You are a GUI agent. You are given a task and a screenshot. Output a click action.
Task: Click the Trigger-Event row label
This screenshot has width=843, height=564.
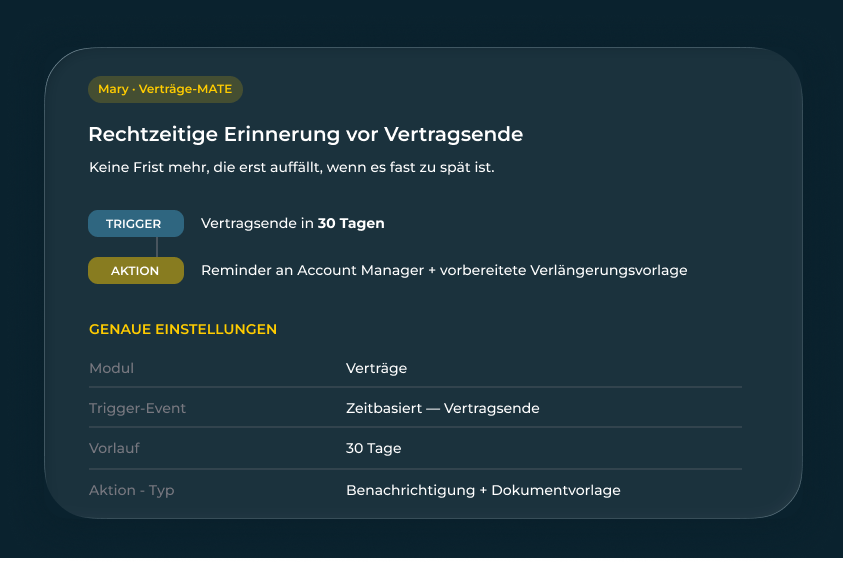137,408
